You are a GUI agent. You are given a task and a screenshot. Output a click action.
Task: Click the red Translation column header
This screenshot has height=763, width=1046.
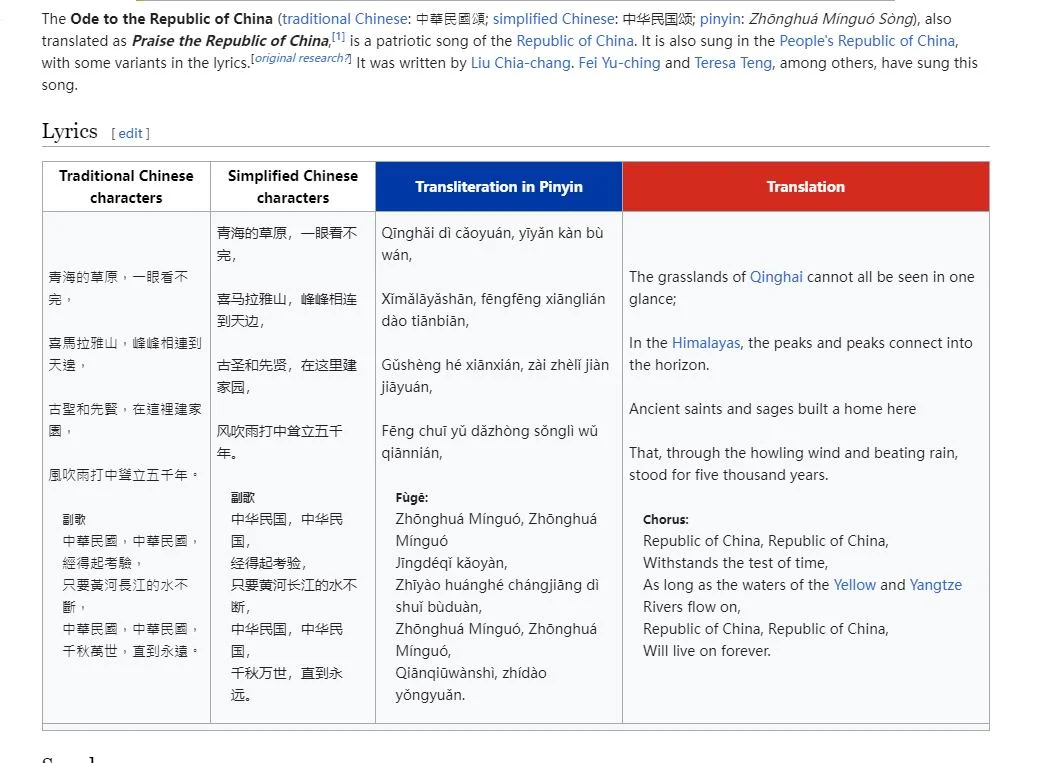point(805,187)
